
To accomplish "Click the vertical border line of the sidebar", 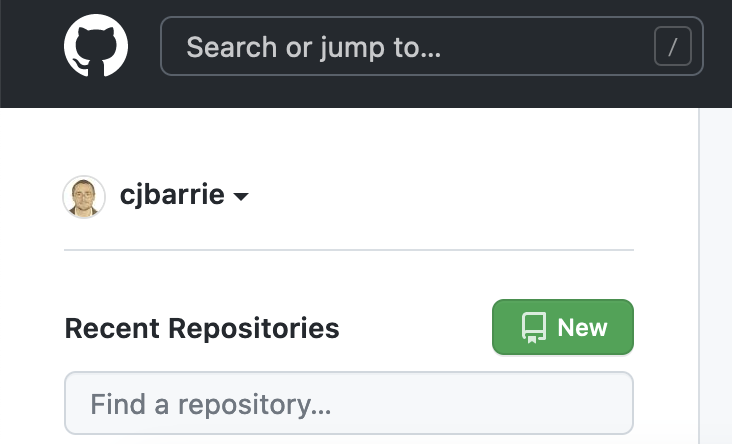I will click(699, 275).
